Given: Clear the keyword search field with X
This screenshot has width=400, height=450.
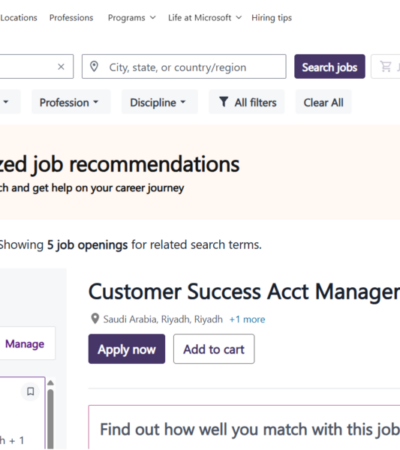Looking at the screenshot, I should 61,67.
